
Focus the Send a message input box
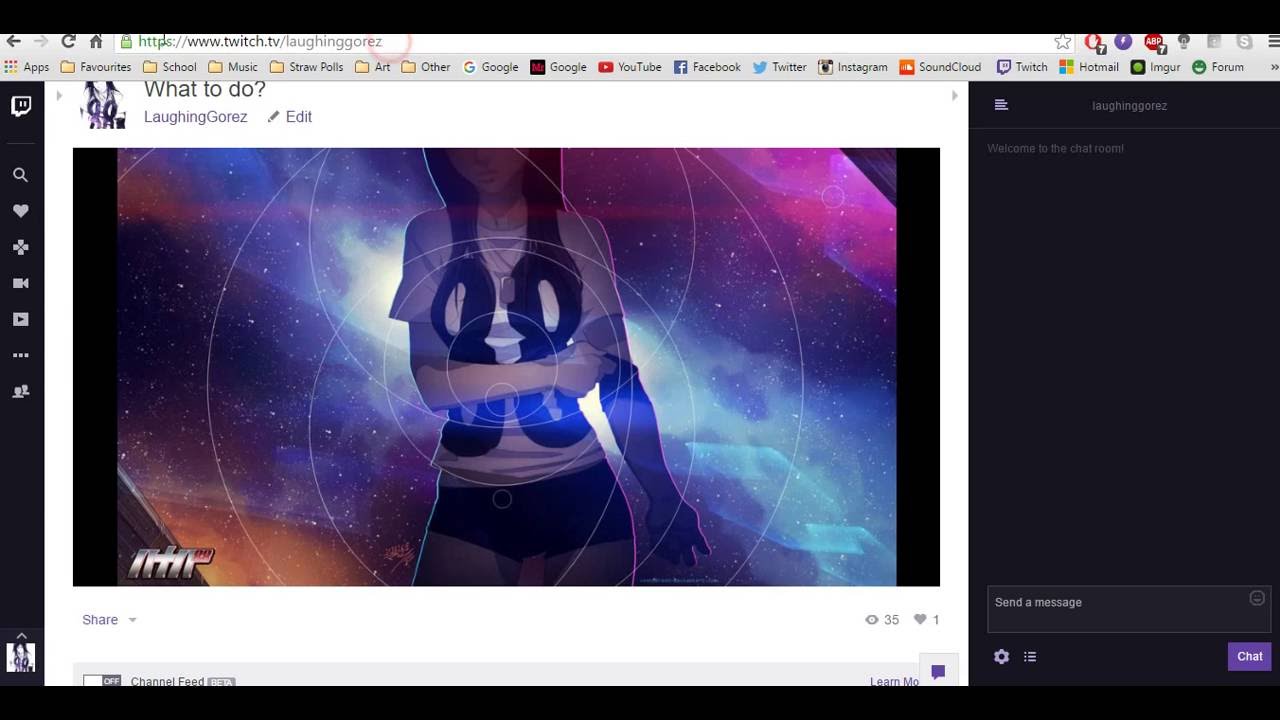[x=1129, y=609]
